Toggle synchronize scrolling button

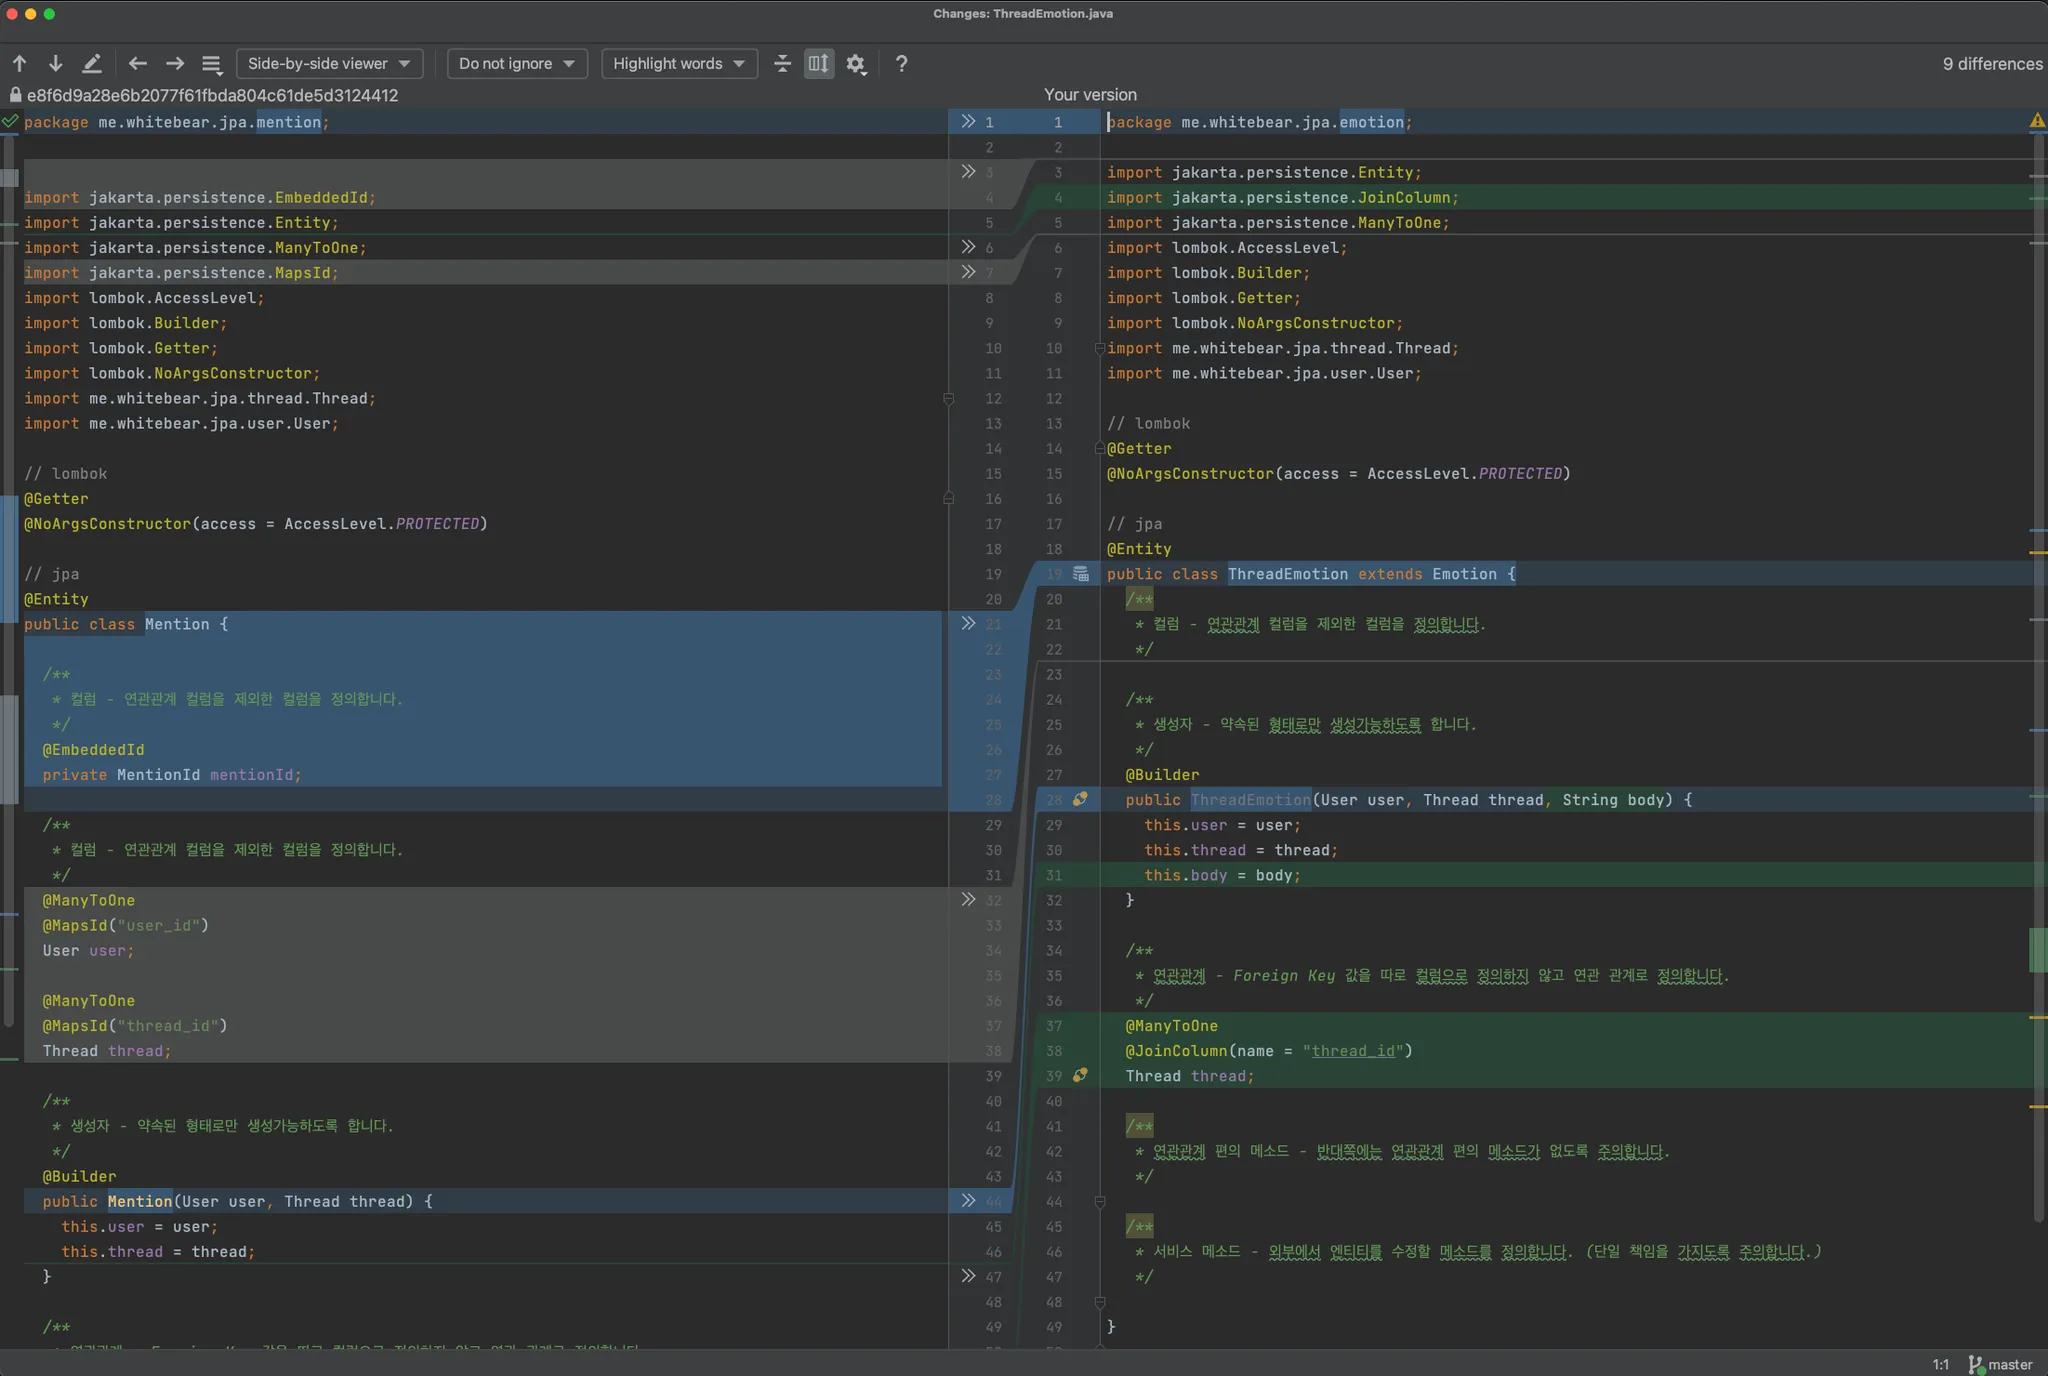click(819, 64)
